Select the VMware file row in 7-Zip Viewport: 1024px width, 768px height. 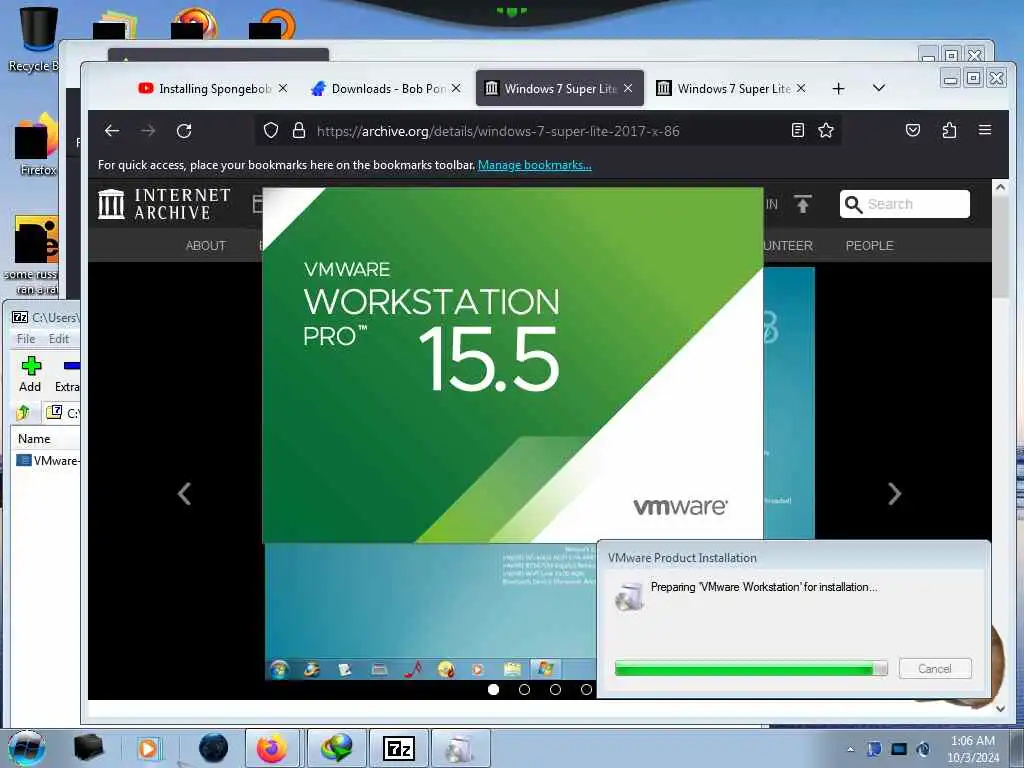coord(48,460)
